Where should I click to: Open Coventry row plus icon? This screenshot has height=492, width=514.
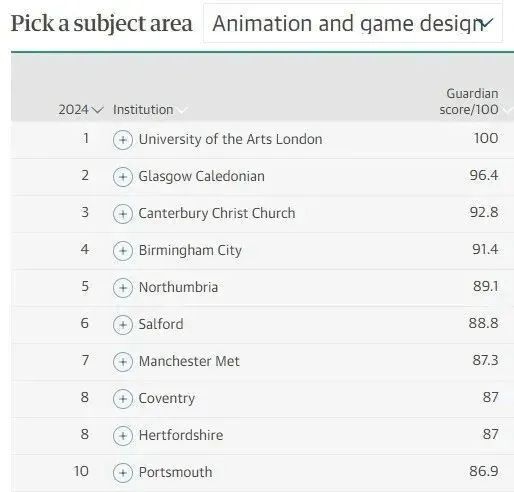coord(123,399)
